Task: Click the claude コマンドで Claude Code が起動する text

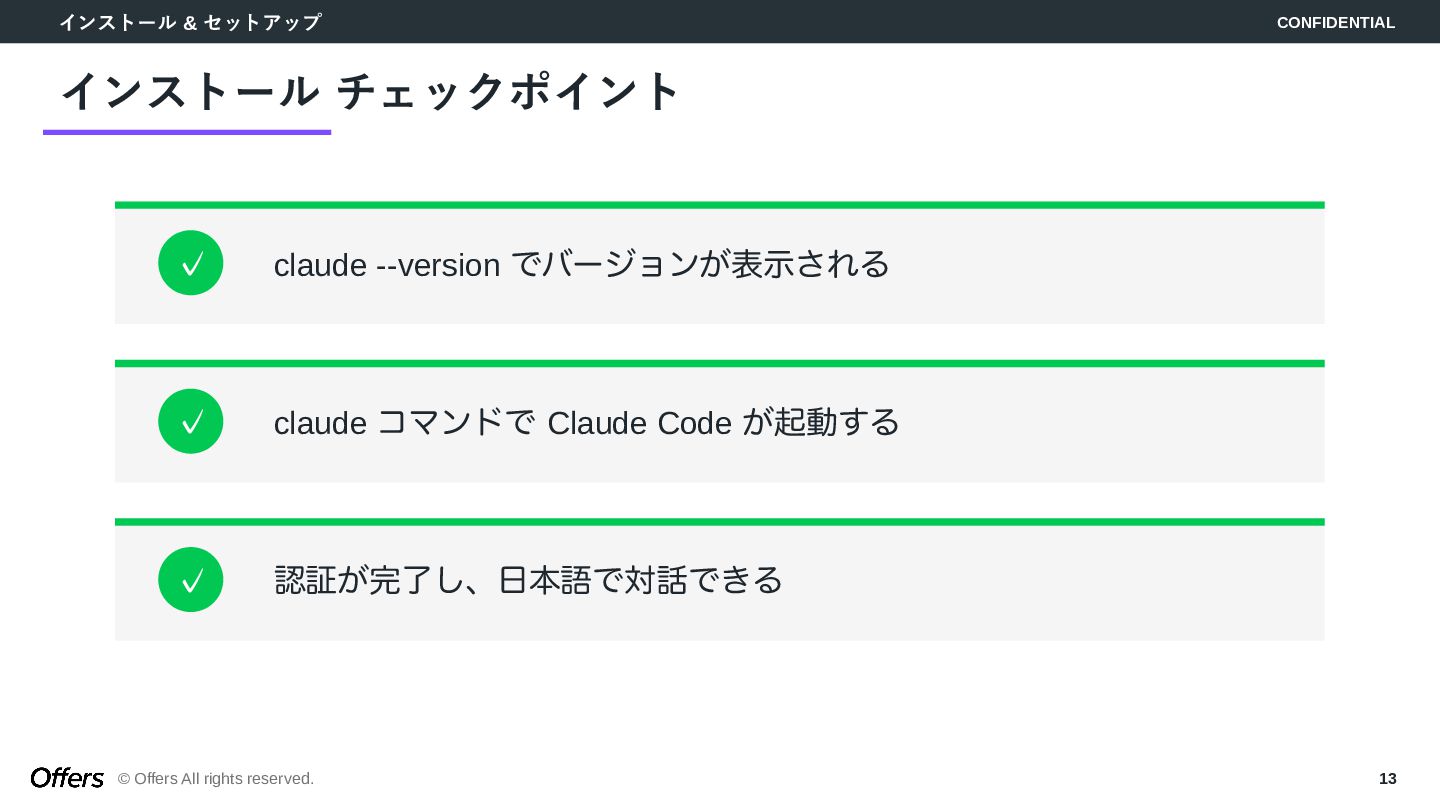Action: [x=587, y=422]
